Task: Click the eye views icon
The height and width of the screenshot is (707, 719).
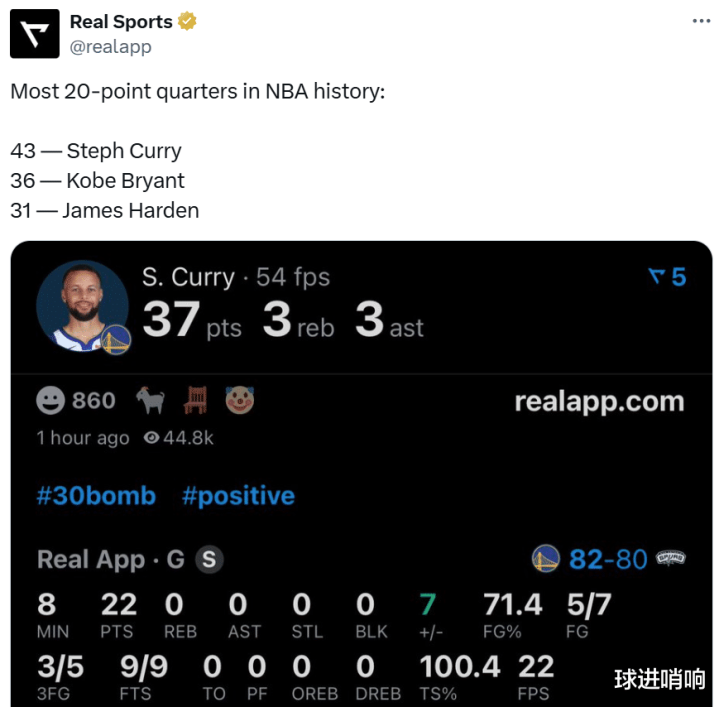Action: [152, 438]
